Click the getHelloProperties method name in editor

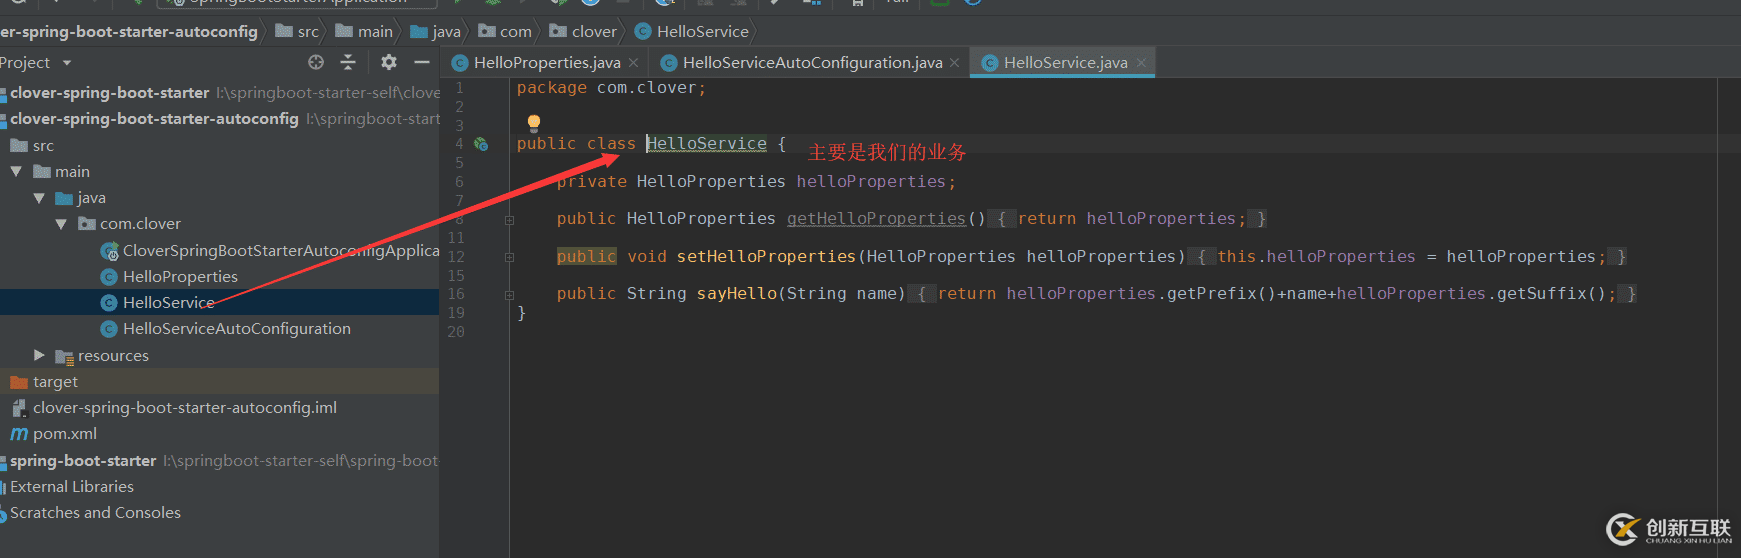[x=876, y=219]
